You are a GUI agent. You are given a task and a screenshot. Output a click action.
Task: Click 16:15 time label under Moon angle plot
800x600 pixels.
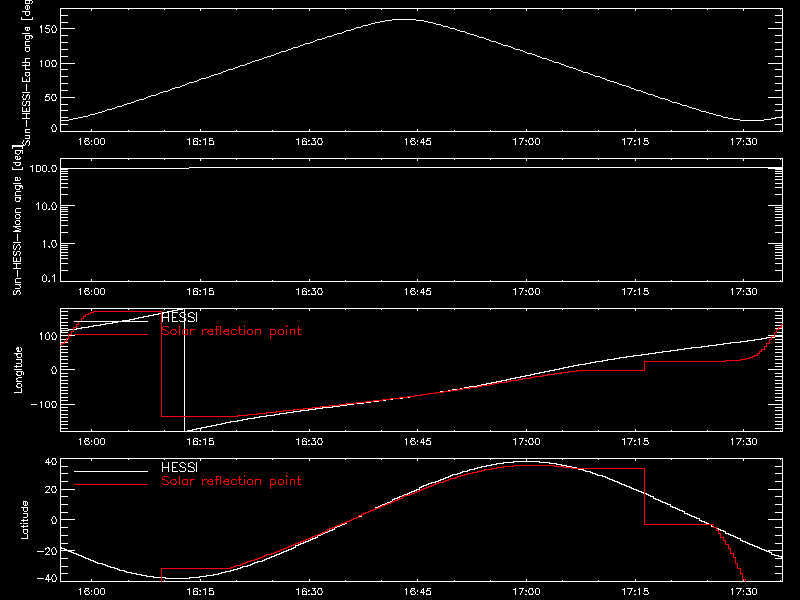coord(201,292)
